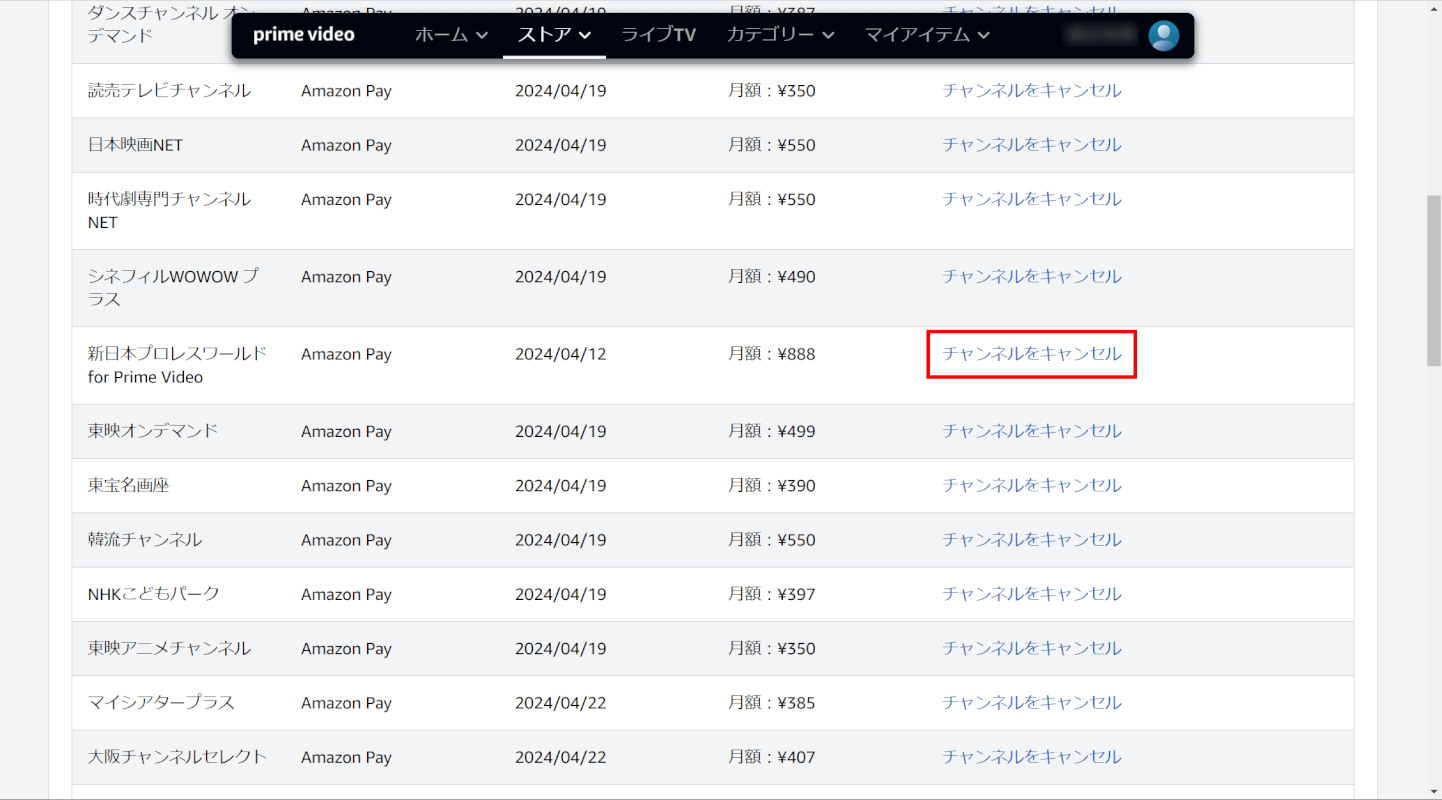Screen dimensions: 1442x800
Task: Cancel the 日本映画NET channel
Action: click(1032, 145)
